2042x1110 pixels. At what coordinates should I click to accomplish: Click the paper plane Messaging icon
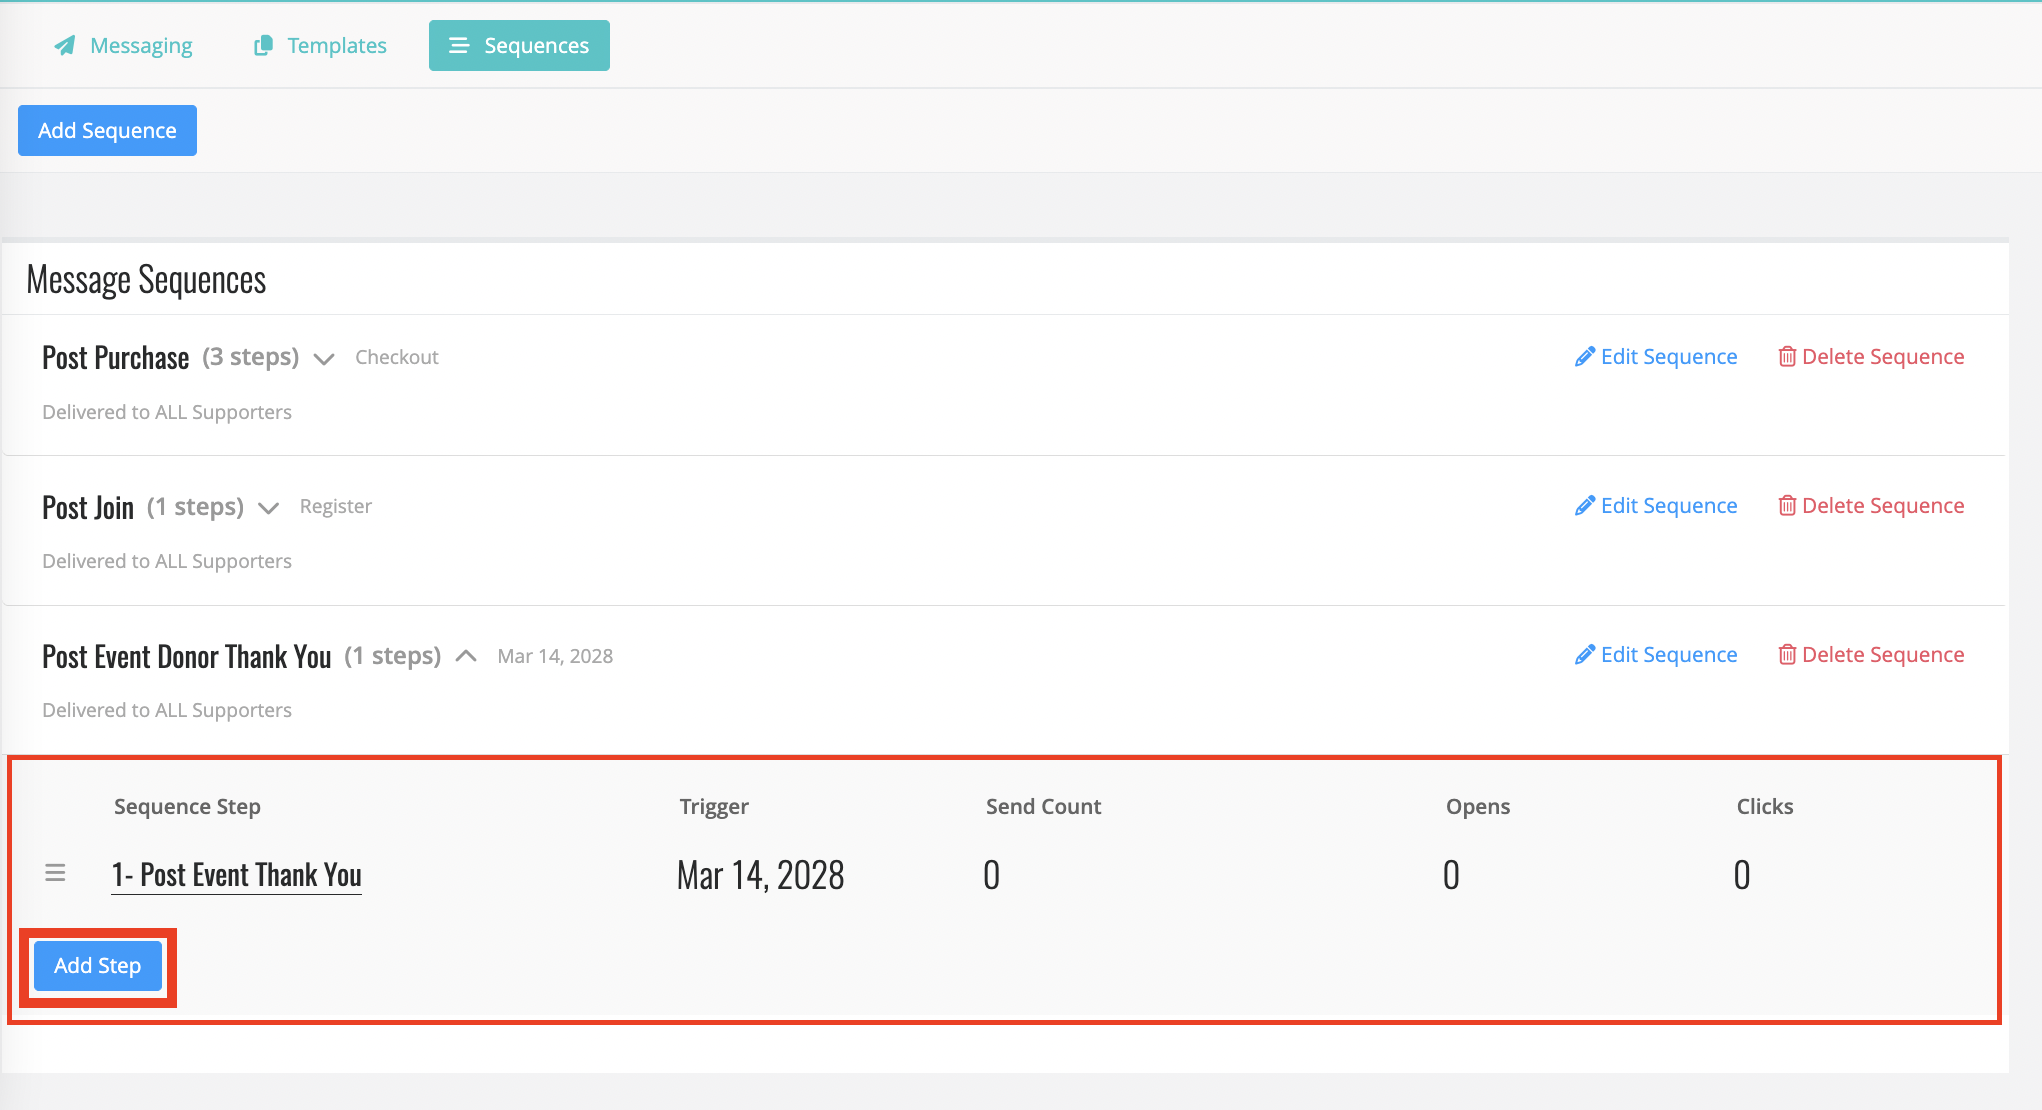[x=65, y=46]
